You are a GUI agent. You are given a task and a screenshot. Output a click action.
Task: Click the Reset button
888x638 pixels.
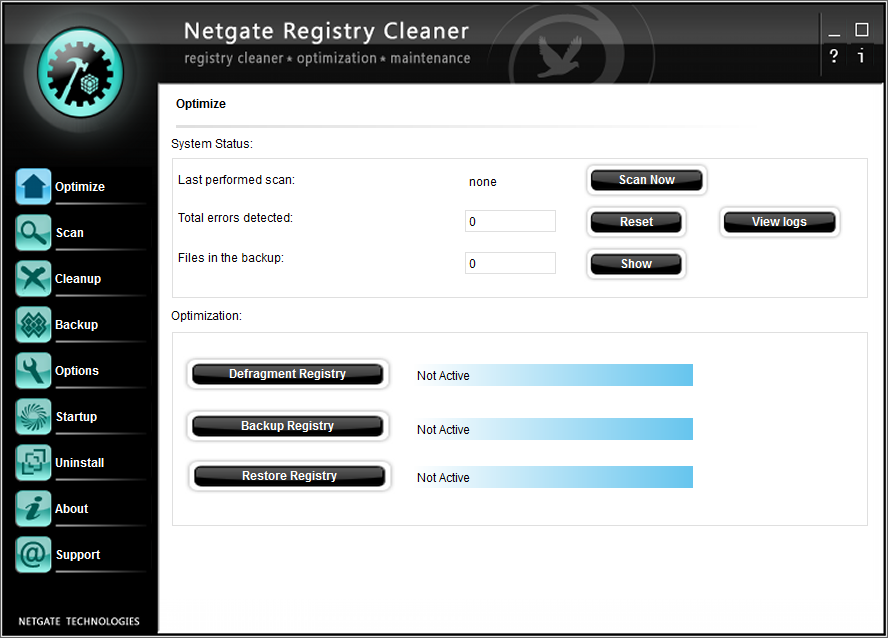click(x=636, y=222)
